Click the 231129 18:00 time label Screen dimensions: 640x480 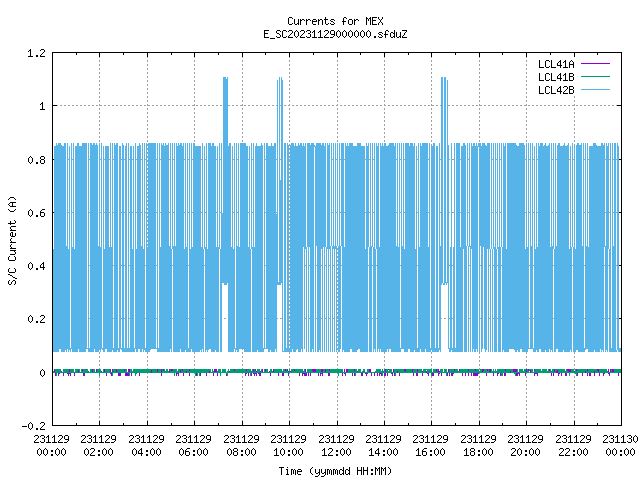coord(478,446)
